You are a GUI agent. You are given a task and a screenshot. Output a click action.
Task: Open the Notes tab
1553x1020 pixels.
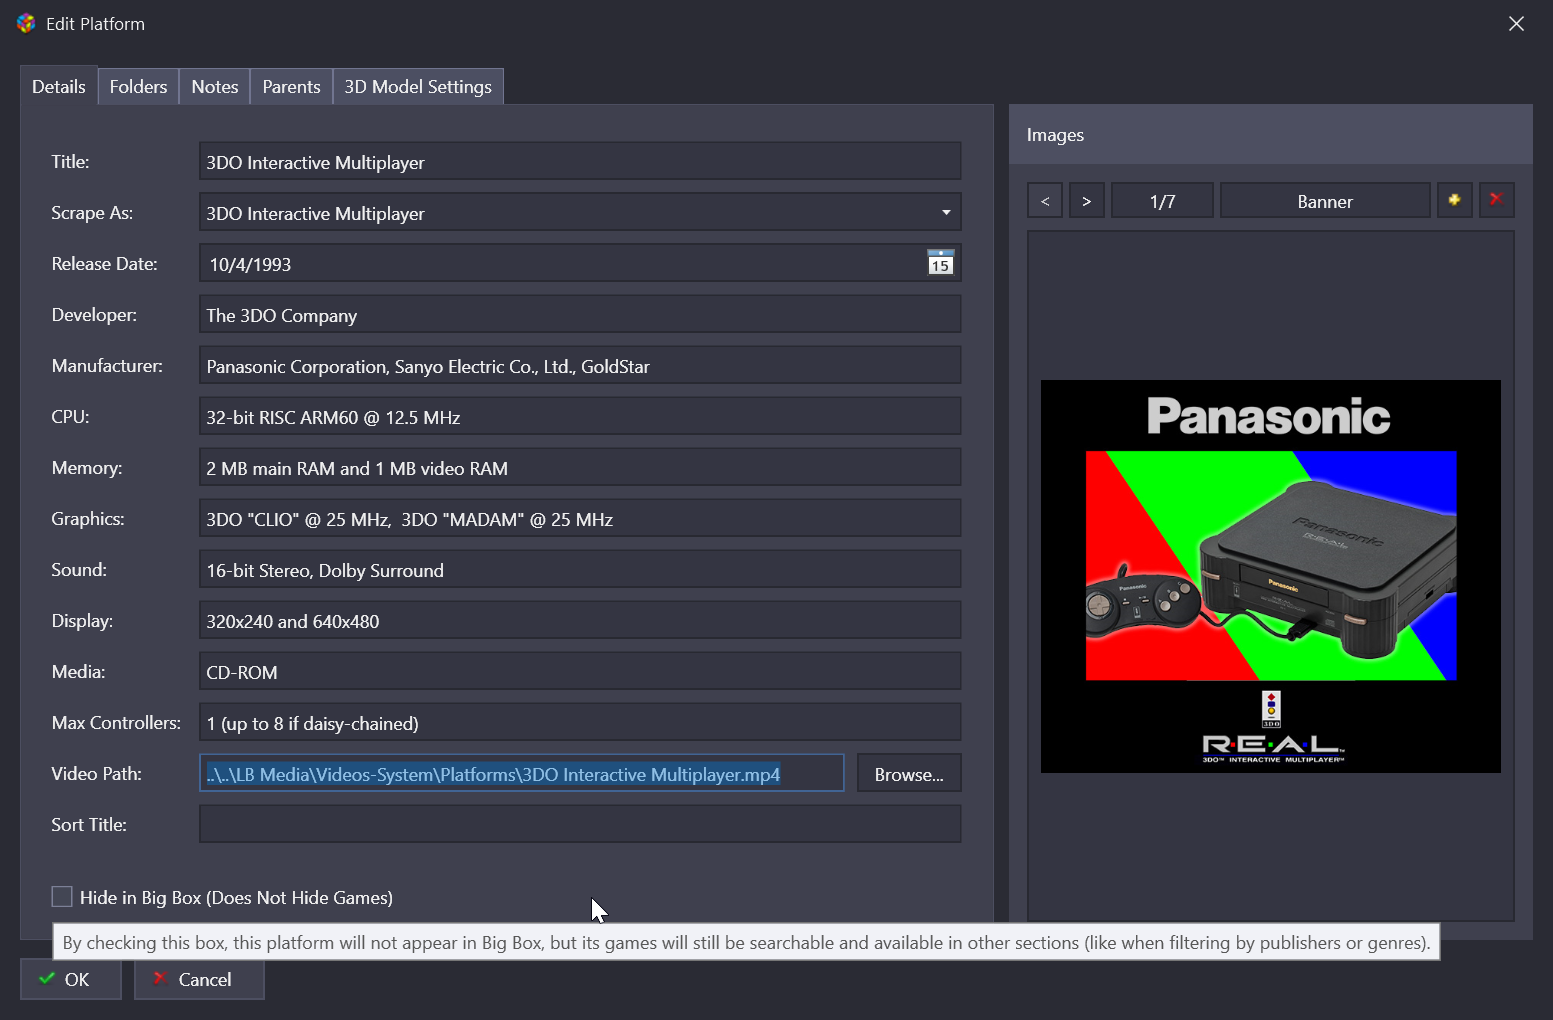point(215,87)
